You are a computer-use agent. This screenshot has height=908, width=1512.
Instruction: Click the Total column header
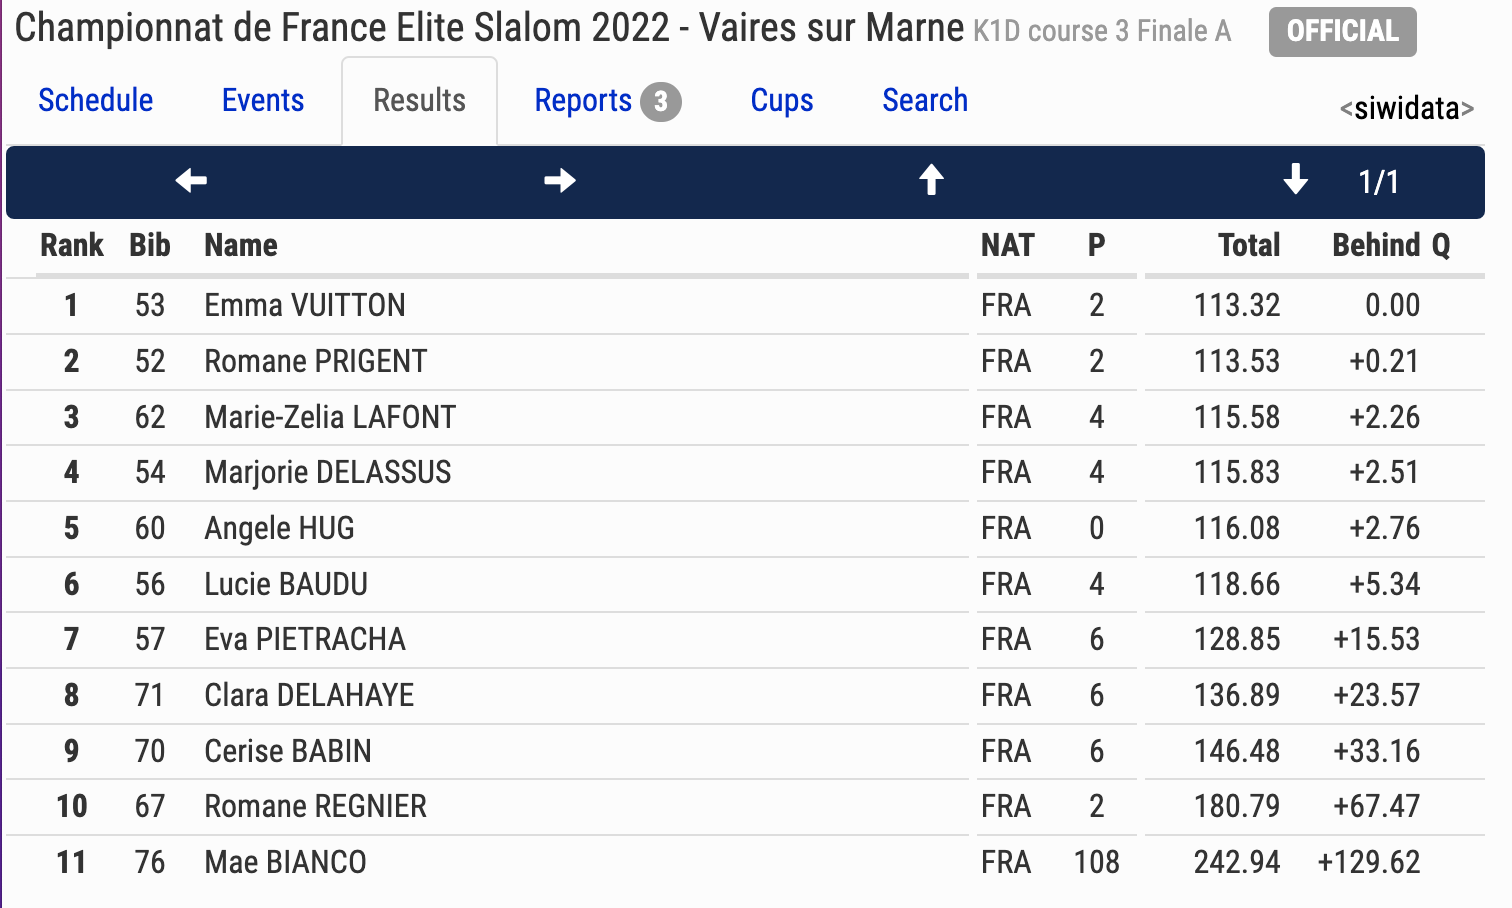coord(1249,246)
